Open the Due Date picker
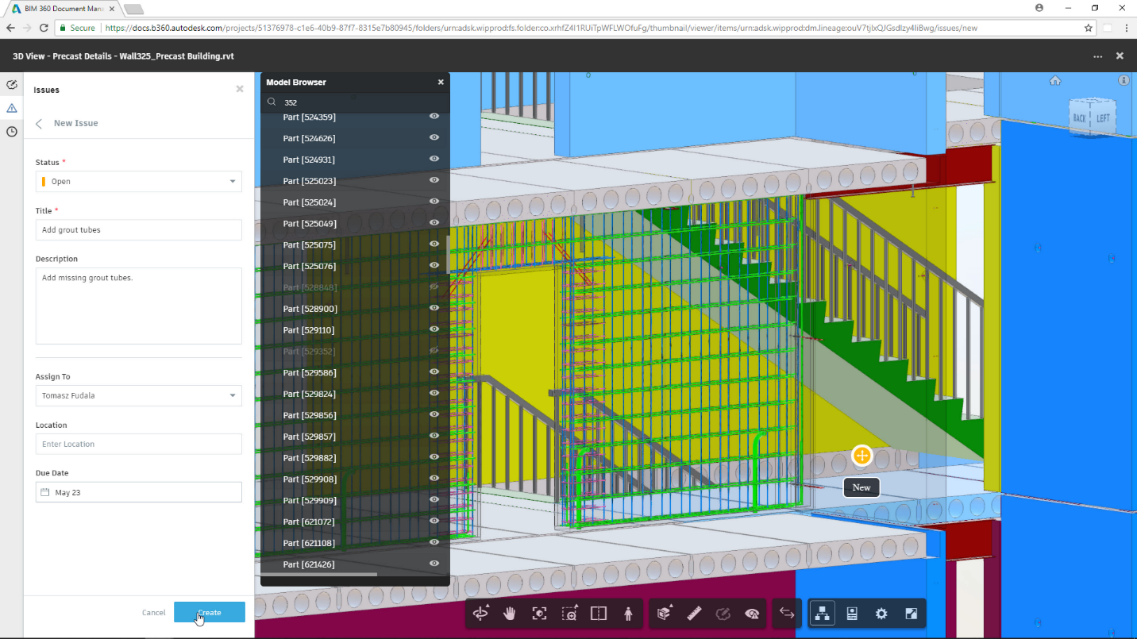This screenshot has width=1137, height=639. coord(137,491)
